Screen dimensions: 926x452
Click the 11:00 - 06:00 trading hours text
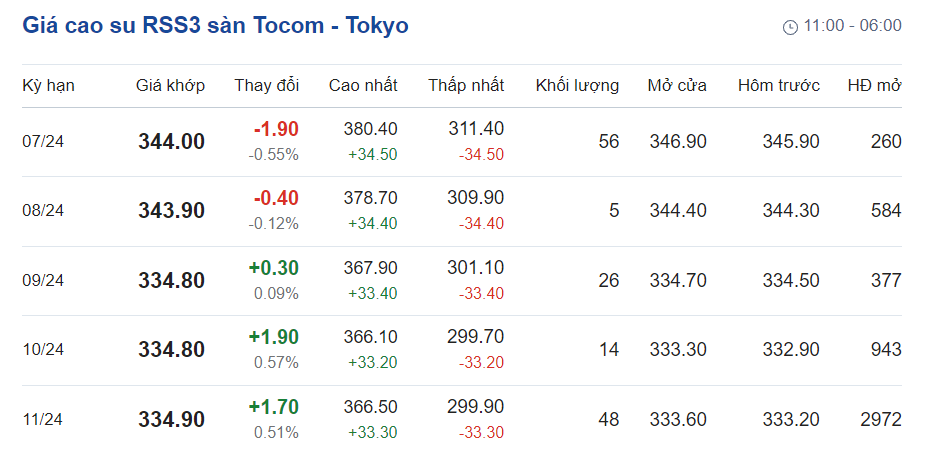point(853,26)
